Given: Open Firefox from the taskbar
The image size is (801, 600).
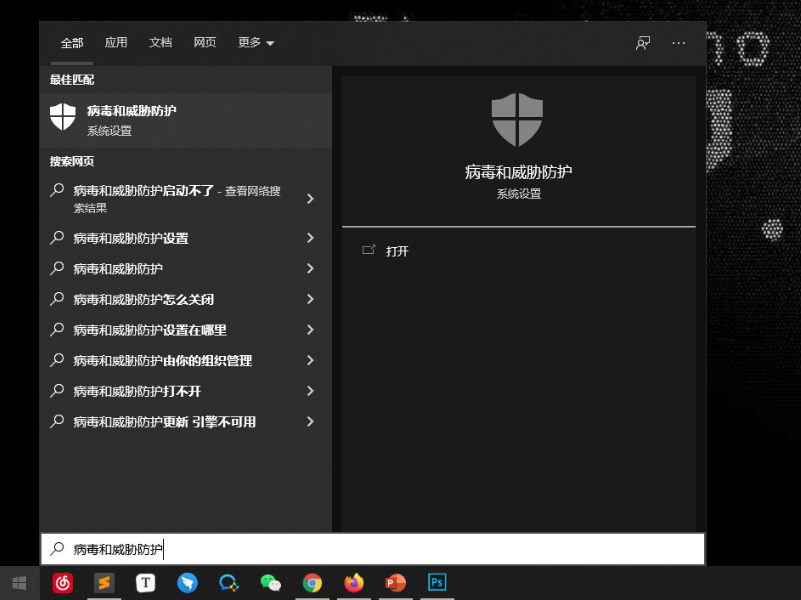Looking at the screenshot, I should coord(353,583).
